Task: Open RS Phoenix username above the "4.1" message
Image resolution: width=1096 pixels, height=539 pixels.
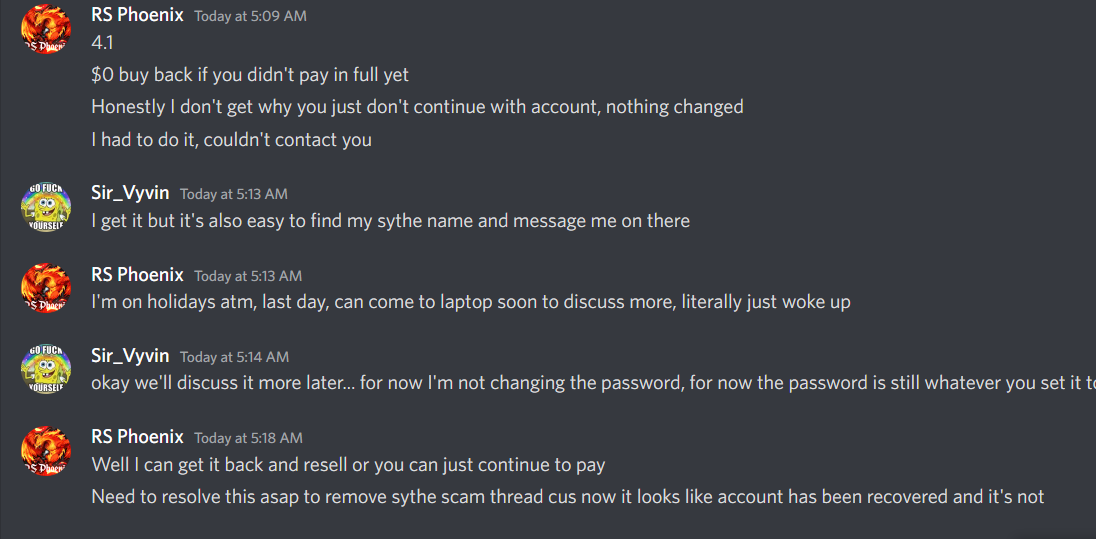Action: tap(137, 15)
